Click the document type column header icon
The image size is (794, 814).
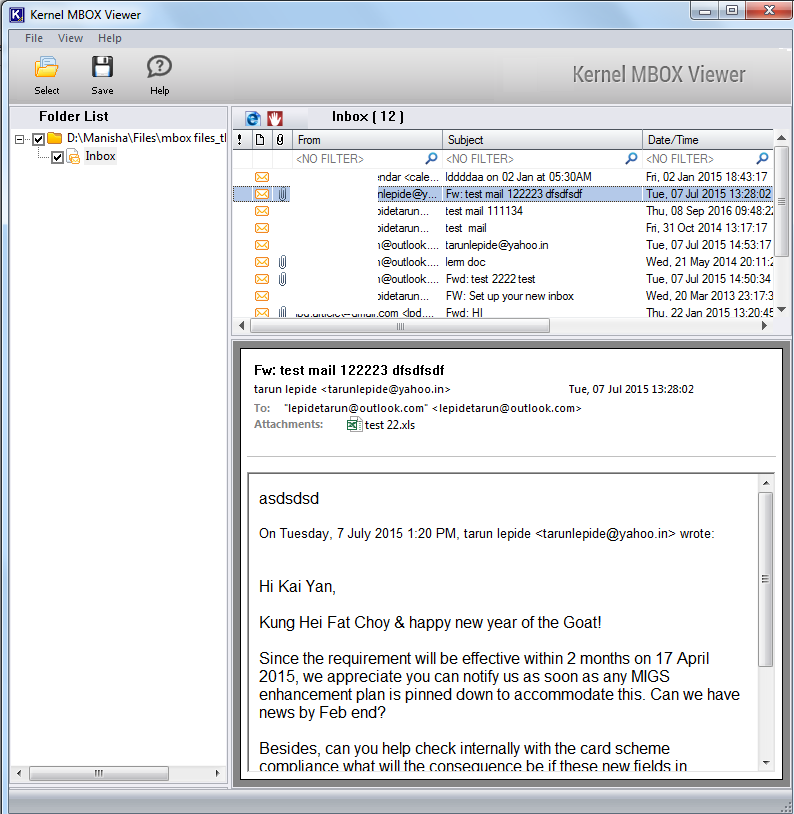(260, 140)
